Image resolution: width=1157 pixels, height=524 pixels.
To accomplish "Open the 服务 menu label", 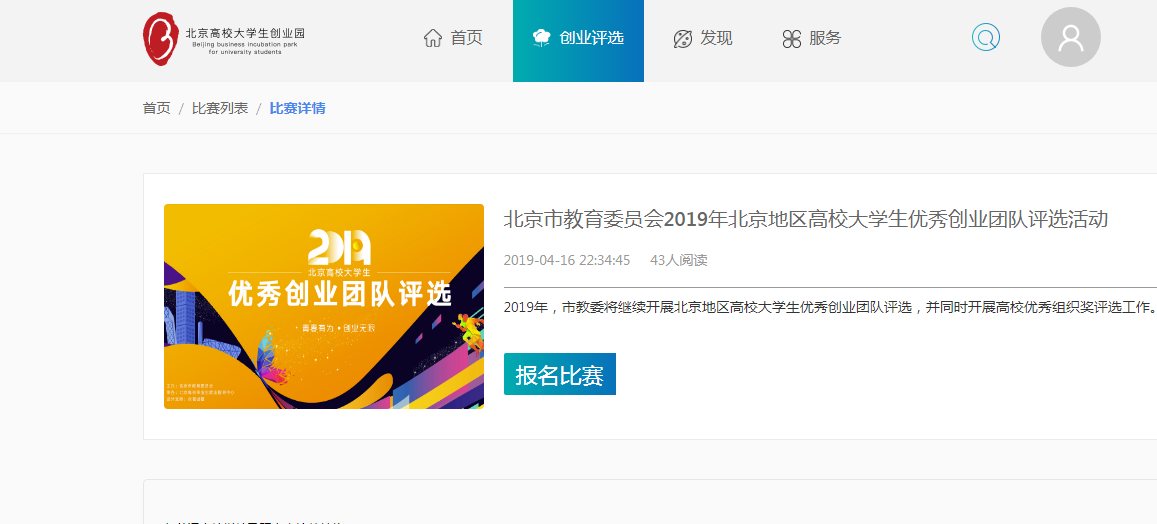I will point(826,39).
